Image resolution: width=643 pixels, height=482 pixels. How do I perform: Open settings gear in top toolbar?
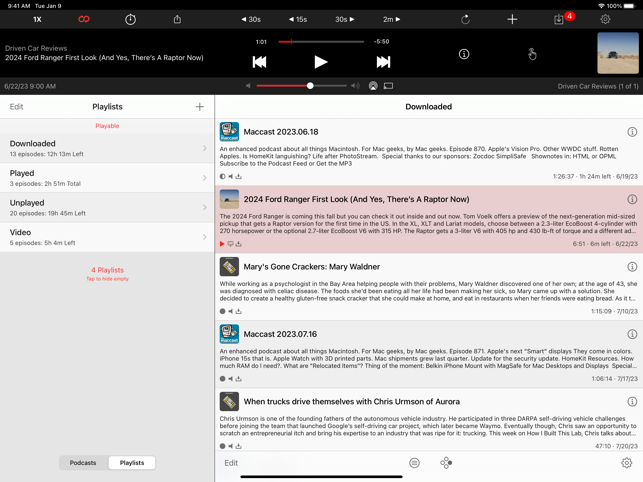pyautogui.click(x=605, y=19)
